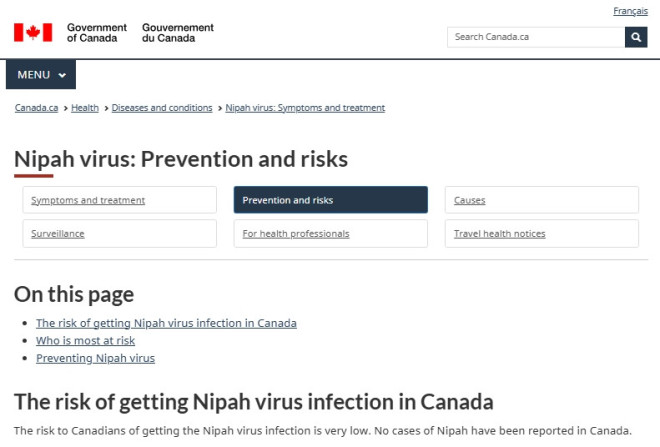Open the Surveillance tab
This screenshot has height=447, width=660.
[57, 234]
